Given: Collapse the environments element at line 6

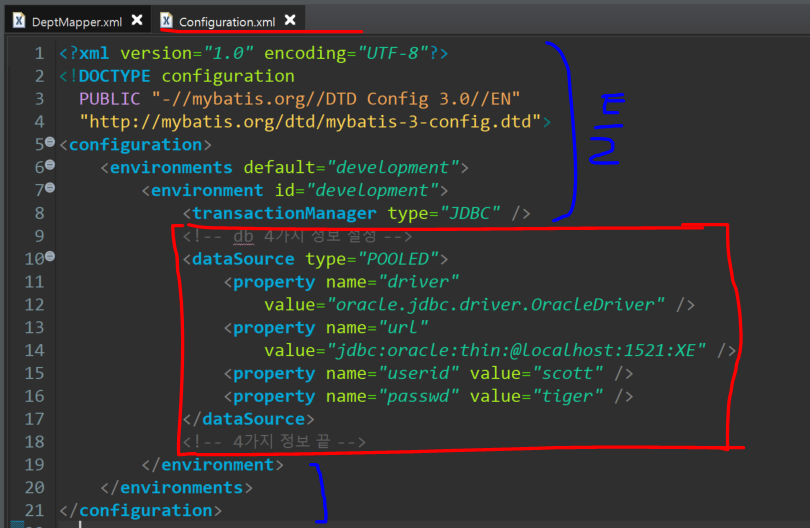Looking at the screenshot, I should click(50, 164).
